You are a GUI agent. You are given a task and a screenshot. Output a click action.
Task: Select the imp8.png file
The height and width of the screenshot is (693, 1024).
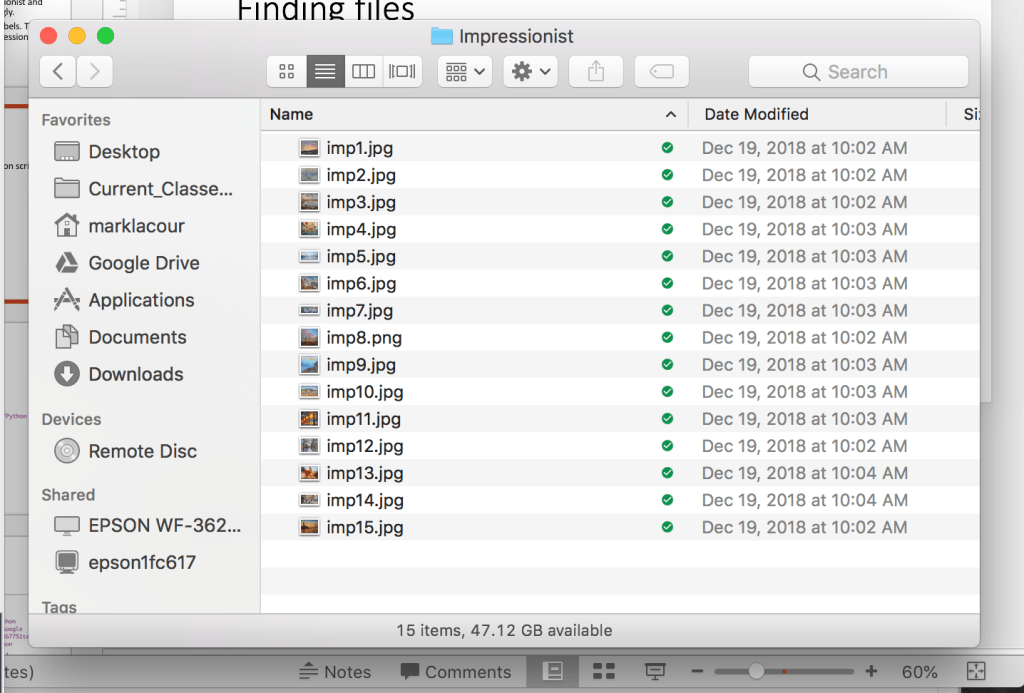coord(364,338)
